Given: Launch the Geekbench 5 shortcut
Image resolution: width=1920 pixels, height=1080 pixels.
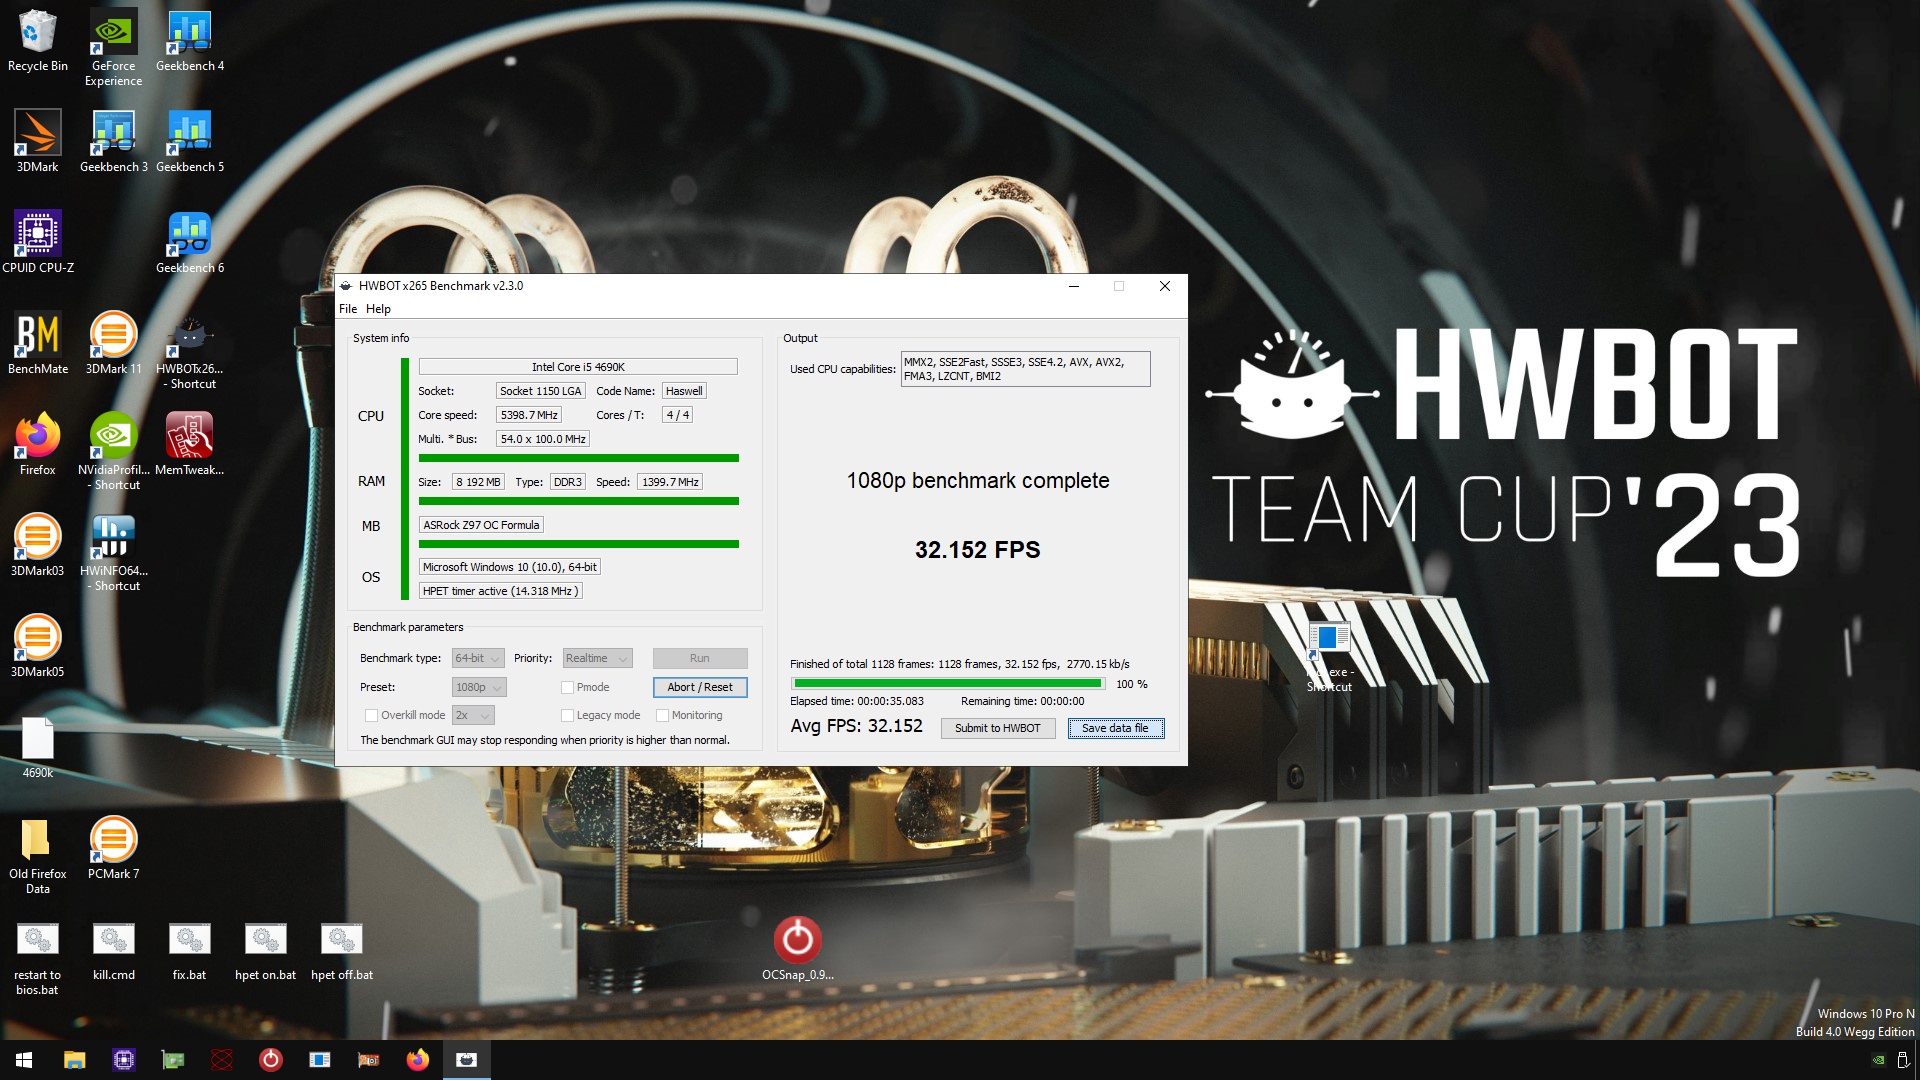Looking at the screenshot, I should tap(189, 141).
